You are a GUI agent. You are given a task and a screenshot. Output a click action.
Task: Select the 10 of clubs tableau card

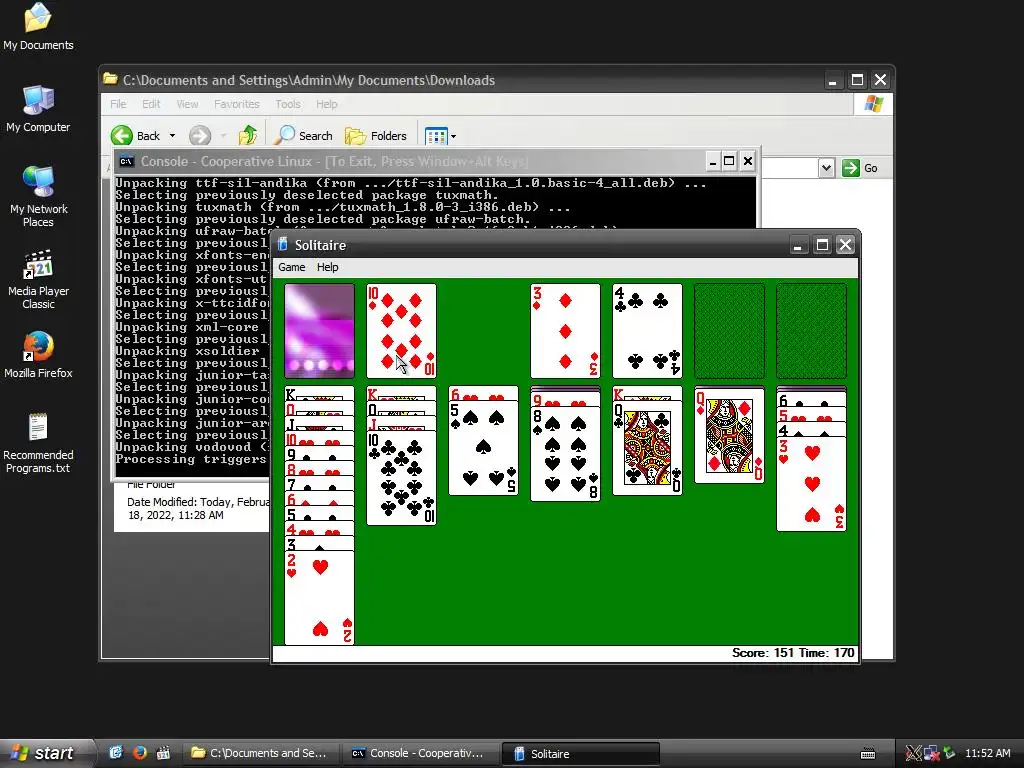[401, 478]
